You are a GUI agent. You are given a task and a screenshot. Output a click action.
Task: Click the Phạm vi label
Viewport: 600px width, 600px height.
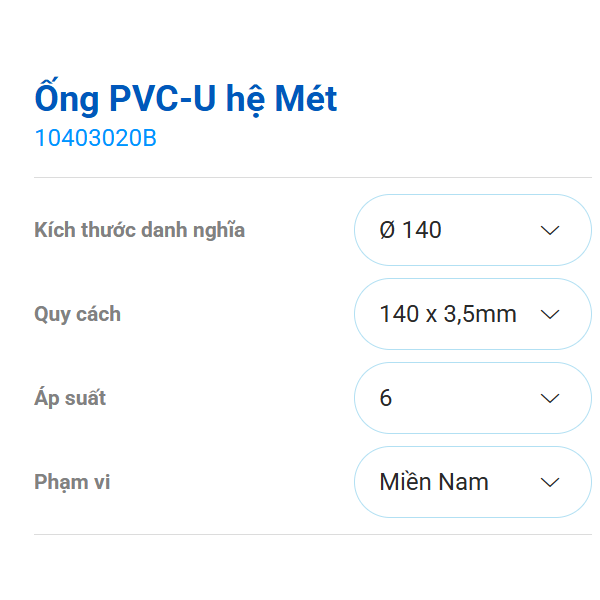(72, 482)
